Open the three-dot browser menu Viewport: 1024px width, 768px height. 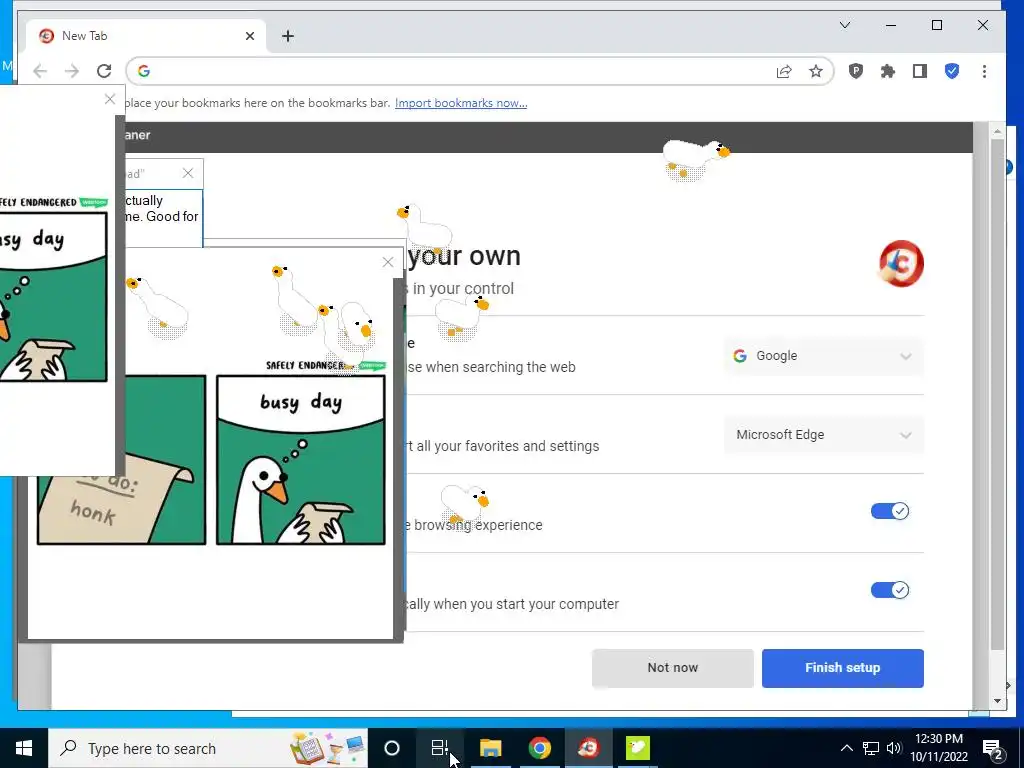tap(984, 71)
